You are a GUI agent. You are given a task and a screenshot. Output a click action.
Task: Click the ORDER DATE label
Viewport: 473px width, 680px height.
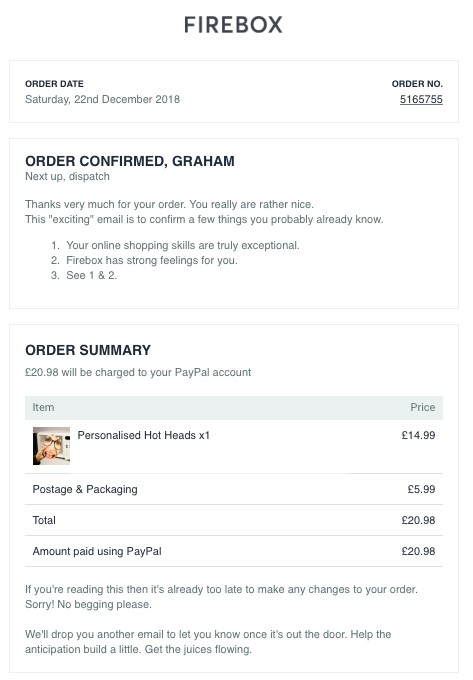pos(54,84)
